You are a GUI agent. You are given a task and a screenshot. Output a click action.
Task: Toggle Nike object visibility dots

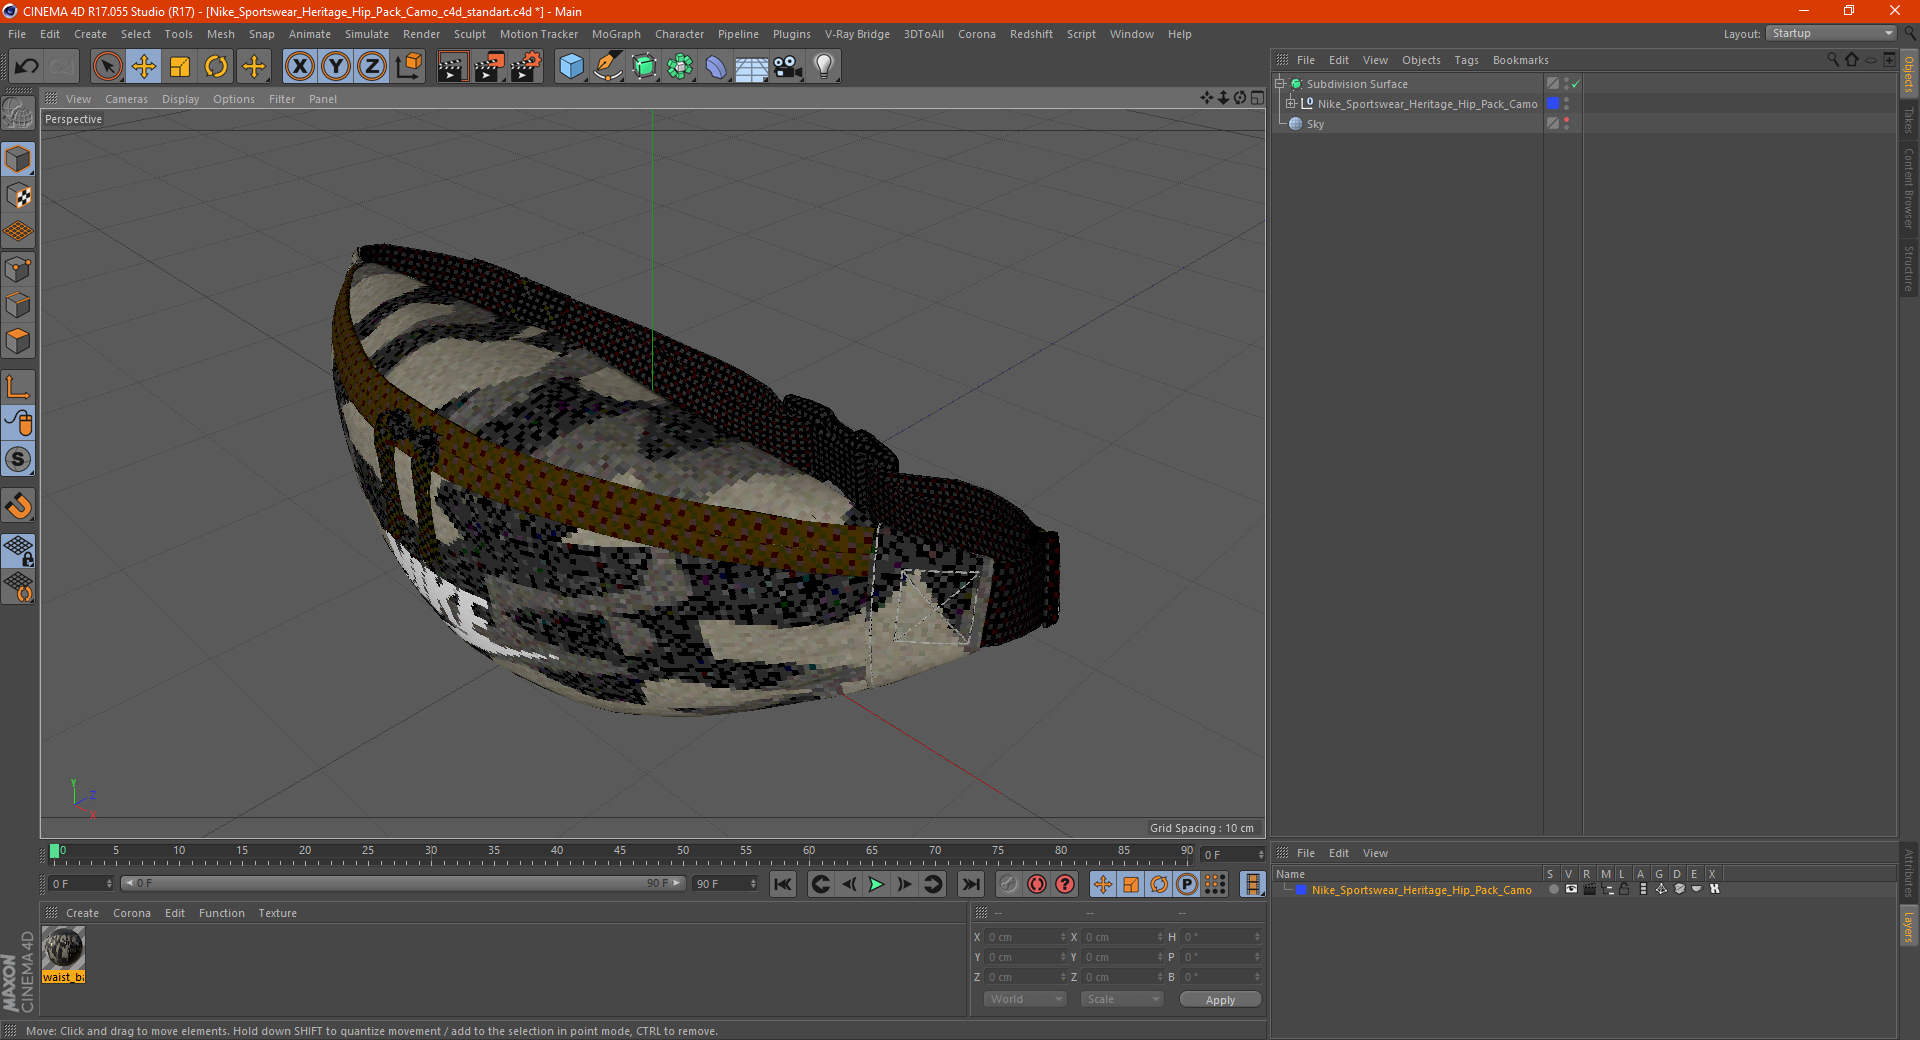click(1566, 104)
